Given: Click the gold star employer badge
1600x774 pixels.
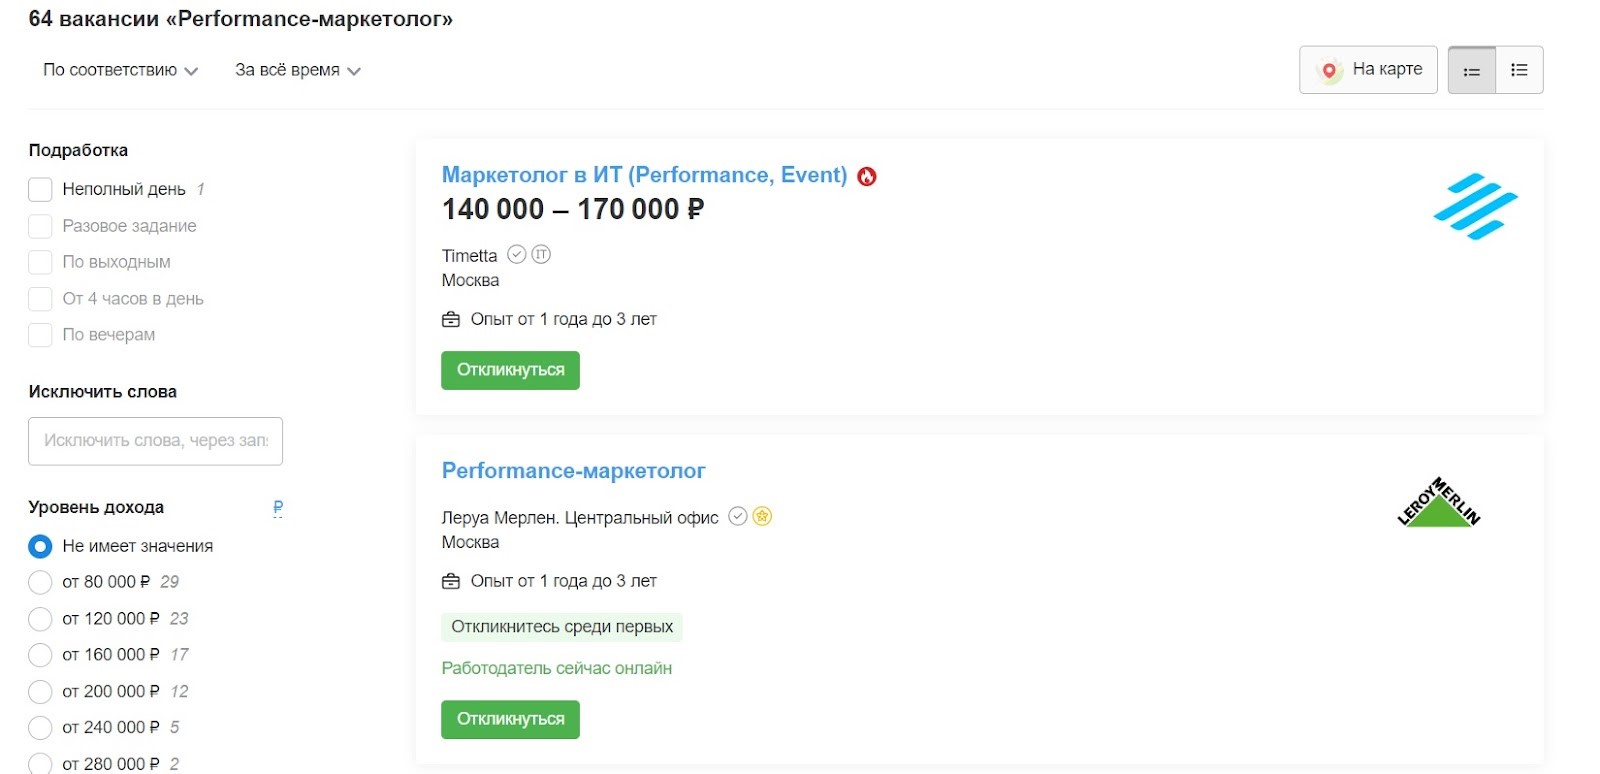Looking at the screenshot, I should pos(762,516).
